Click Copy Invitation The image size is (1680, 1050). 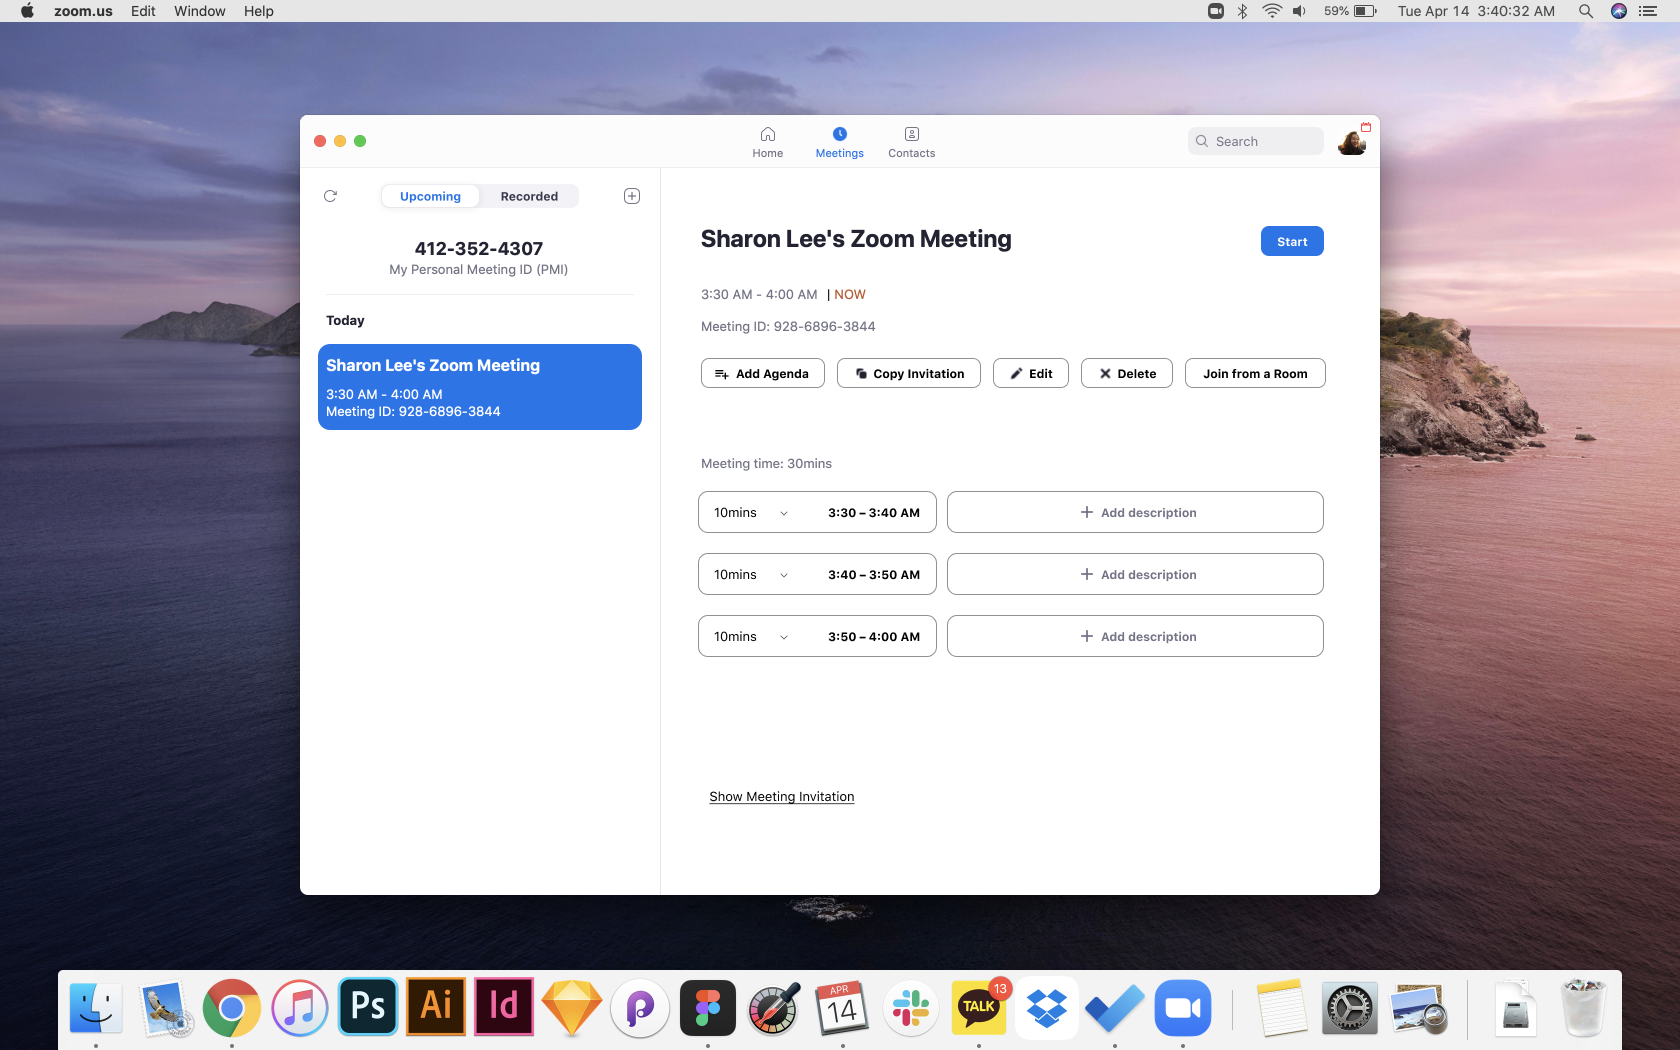(x=909, y=373)
